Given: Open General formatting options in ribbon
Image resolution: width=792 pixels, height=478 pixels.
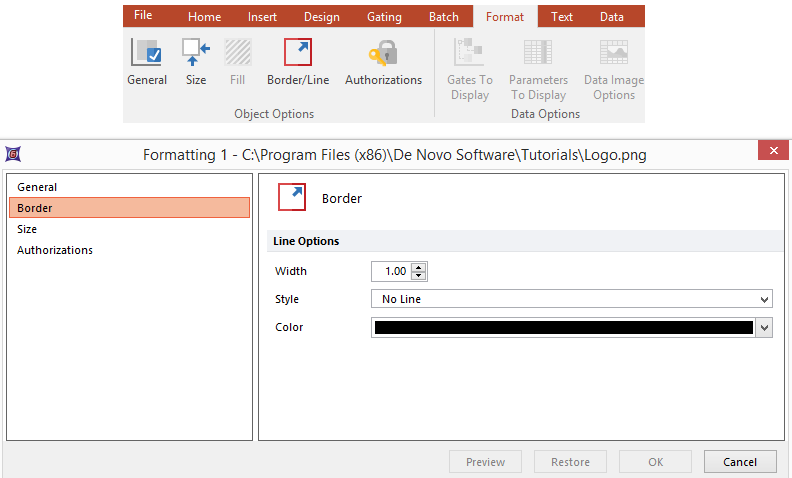Looking at the screenshot, I should [x=147, y=54].
